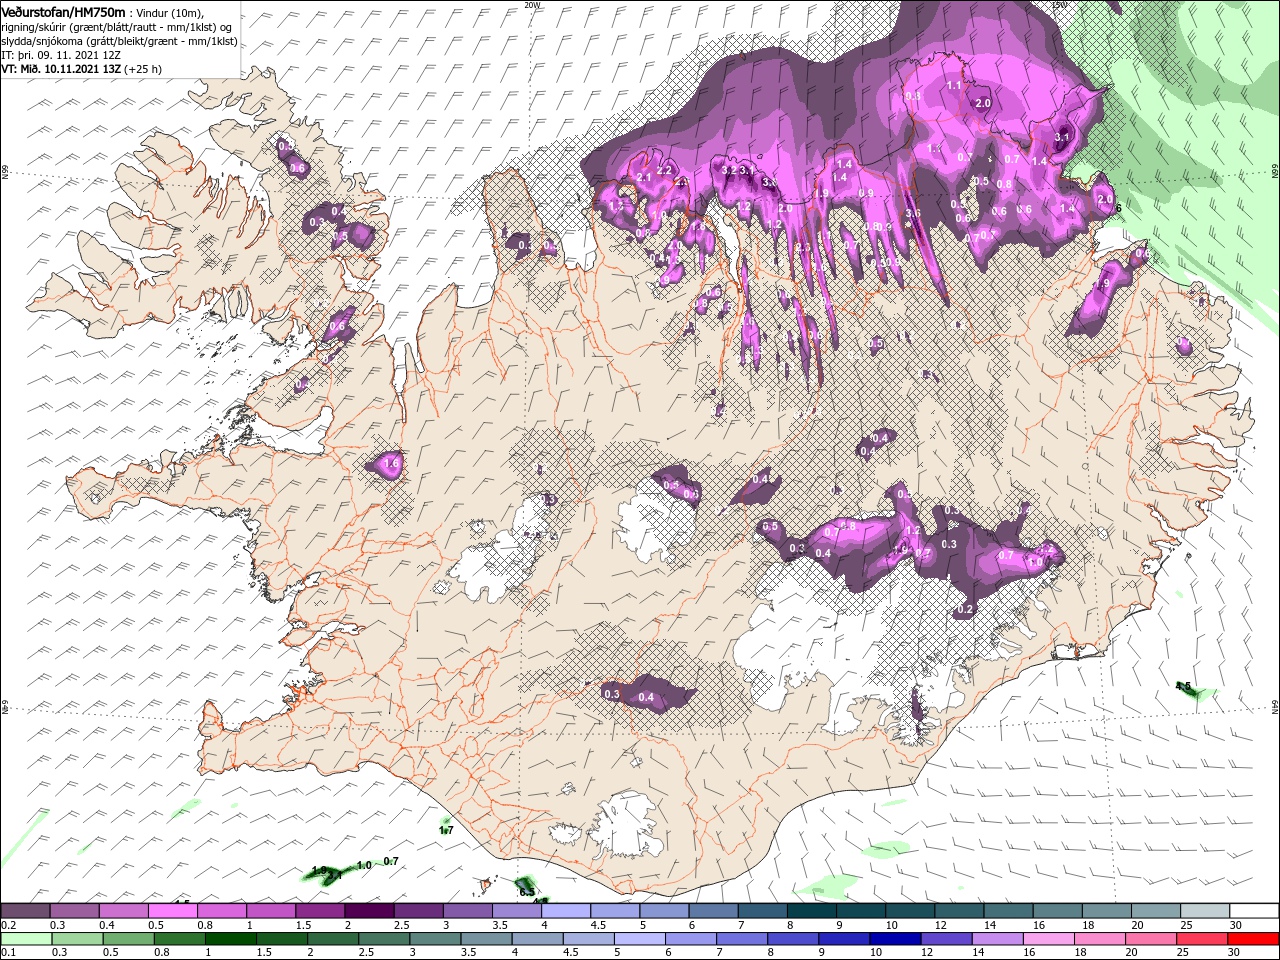Click the 1.7 rain value off the southwest coast

446,831
